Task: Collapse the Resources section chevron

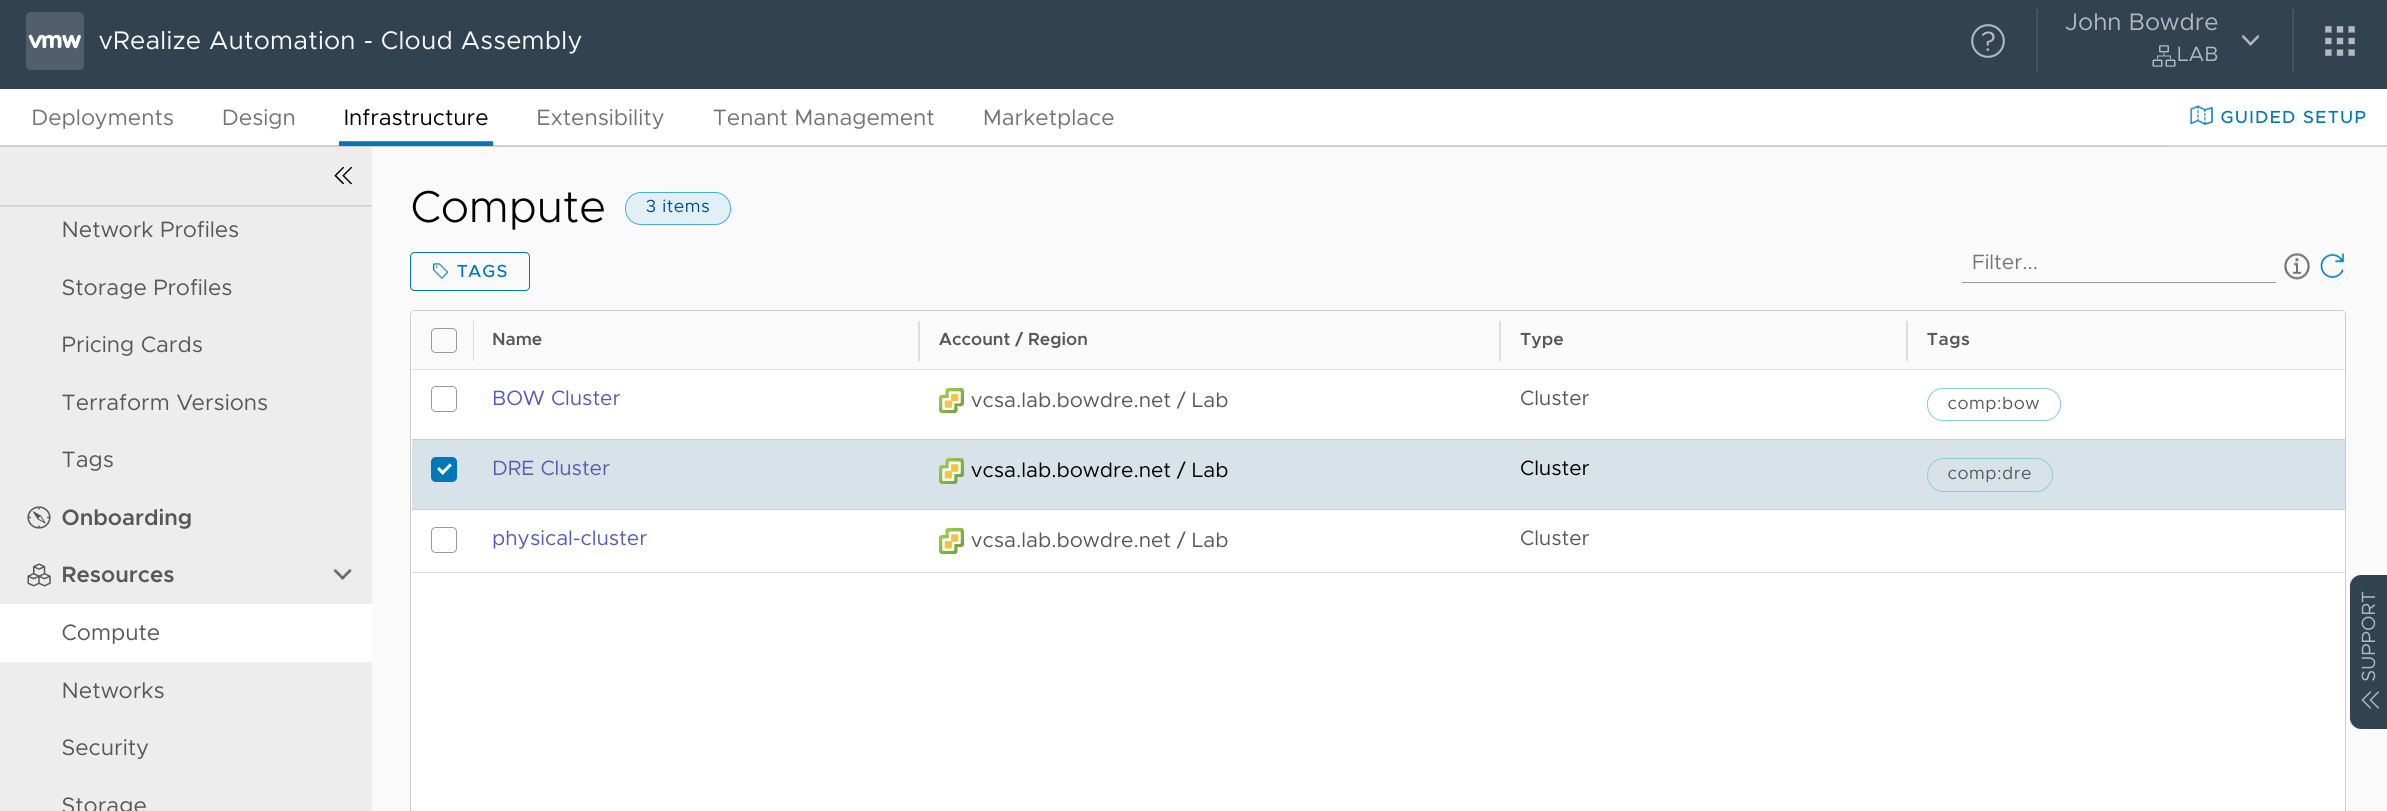Action: tap(343, 574)
